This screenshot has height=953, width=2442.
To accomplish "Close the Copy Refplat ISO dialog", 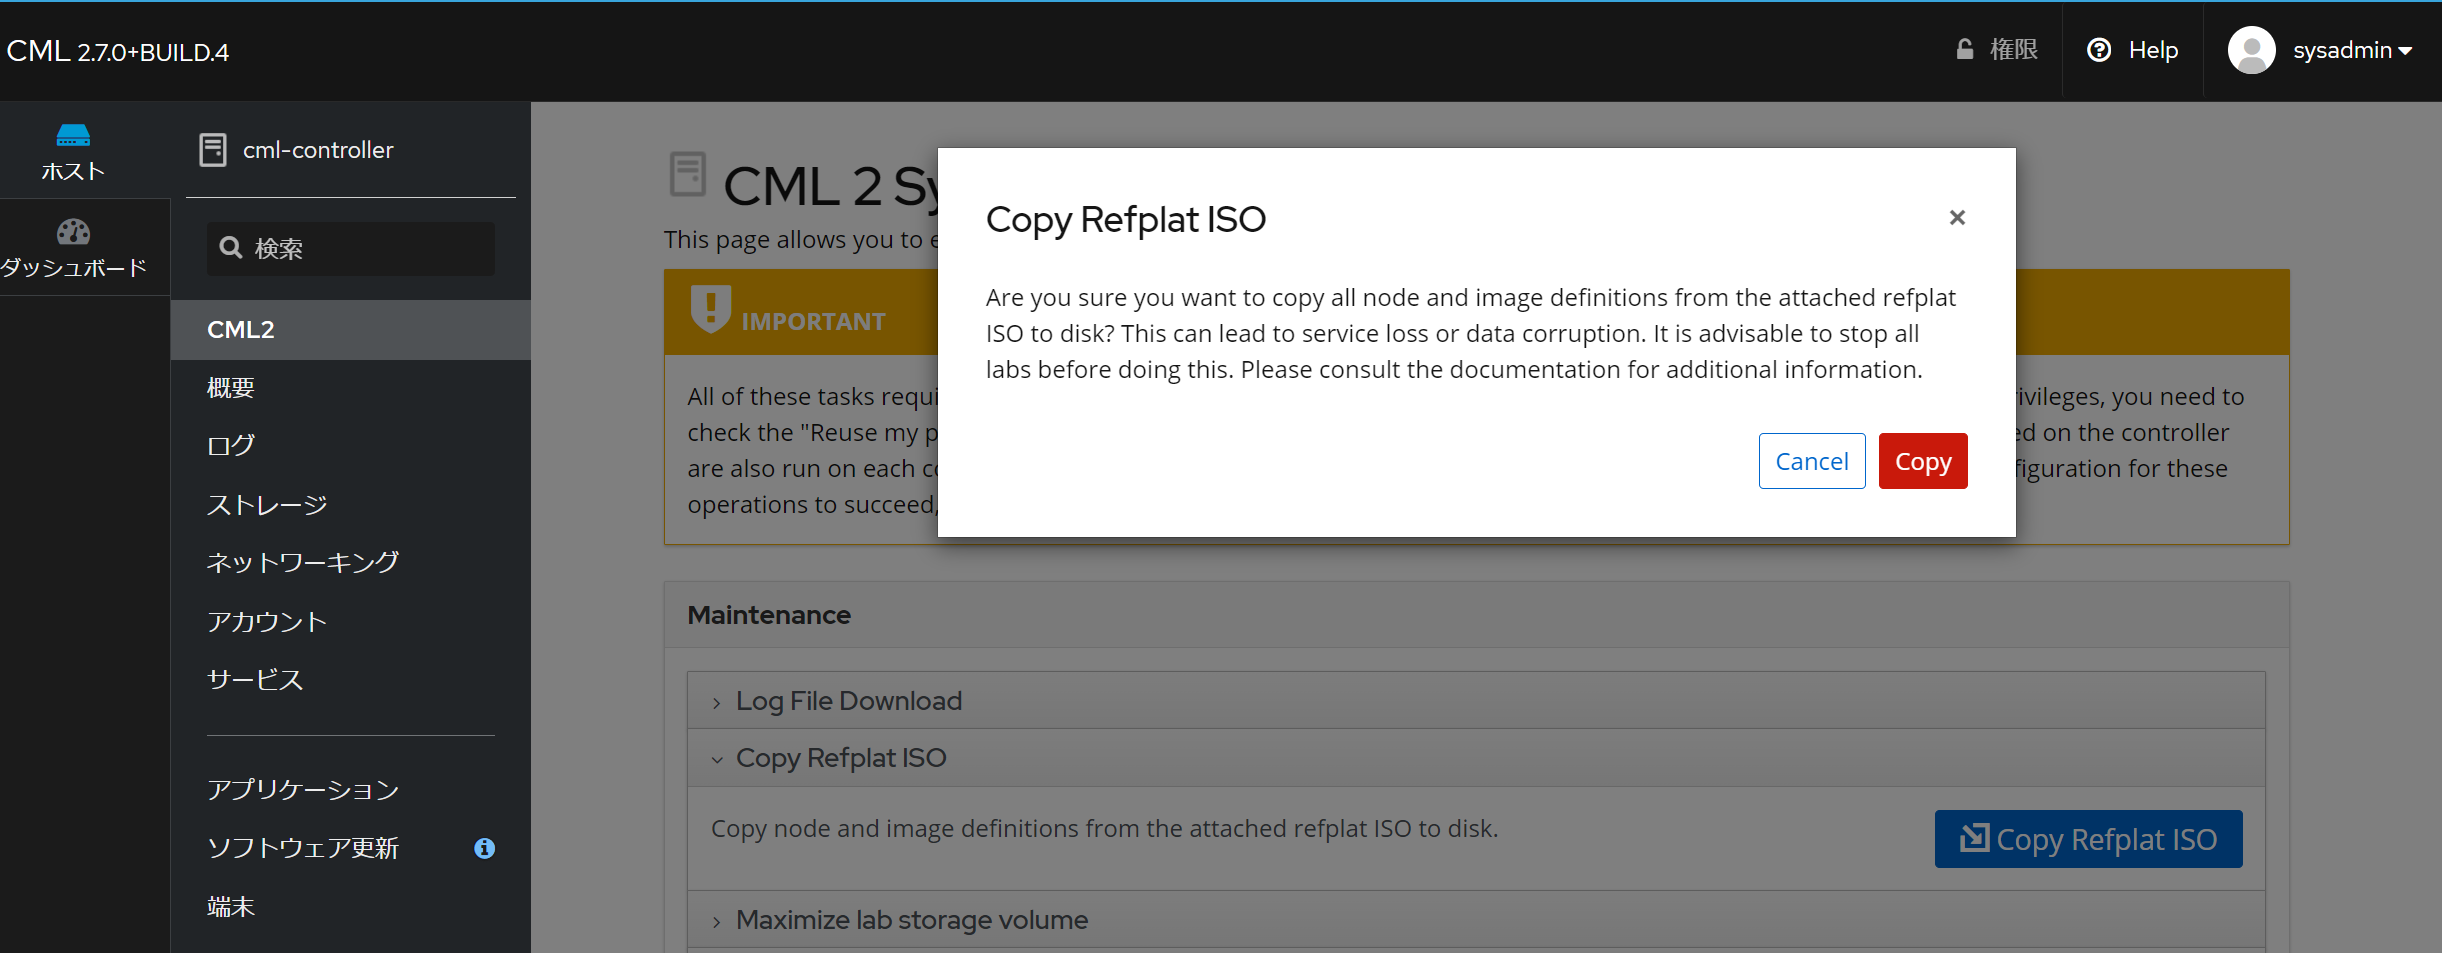I will (1957, 217).
